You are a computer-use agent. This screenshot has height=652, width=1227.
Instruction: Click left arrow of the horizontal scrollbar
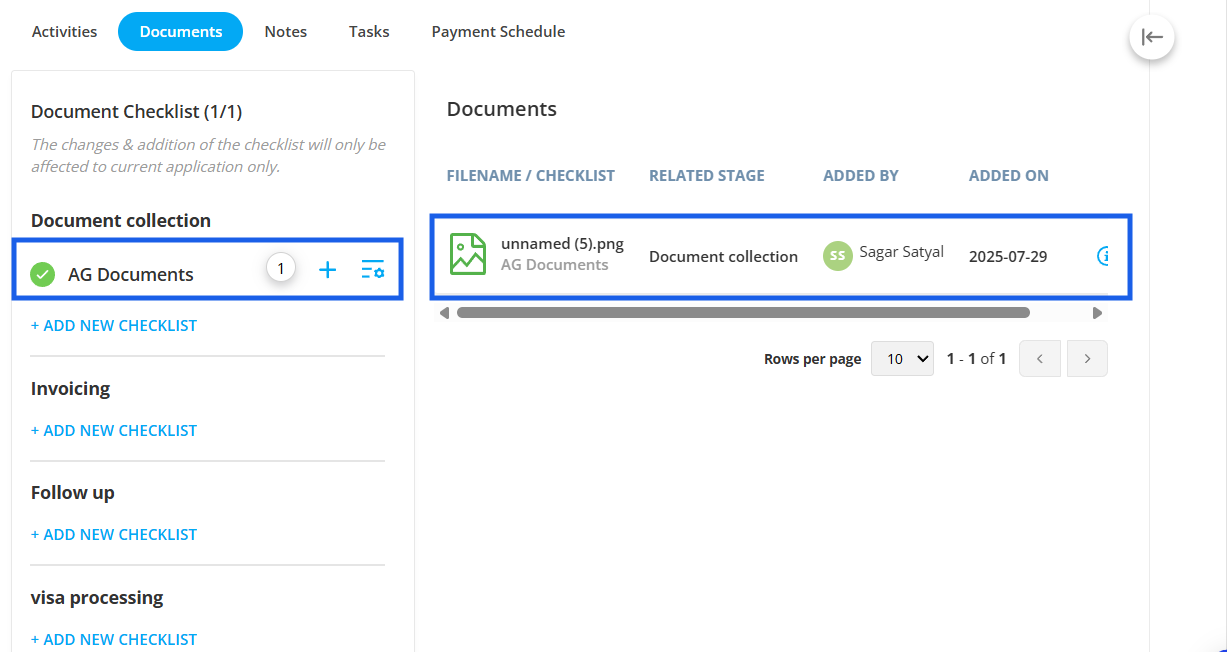click(x=445, y=313)
